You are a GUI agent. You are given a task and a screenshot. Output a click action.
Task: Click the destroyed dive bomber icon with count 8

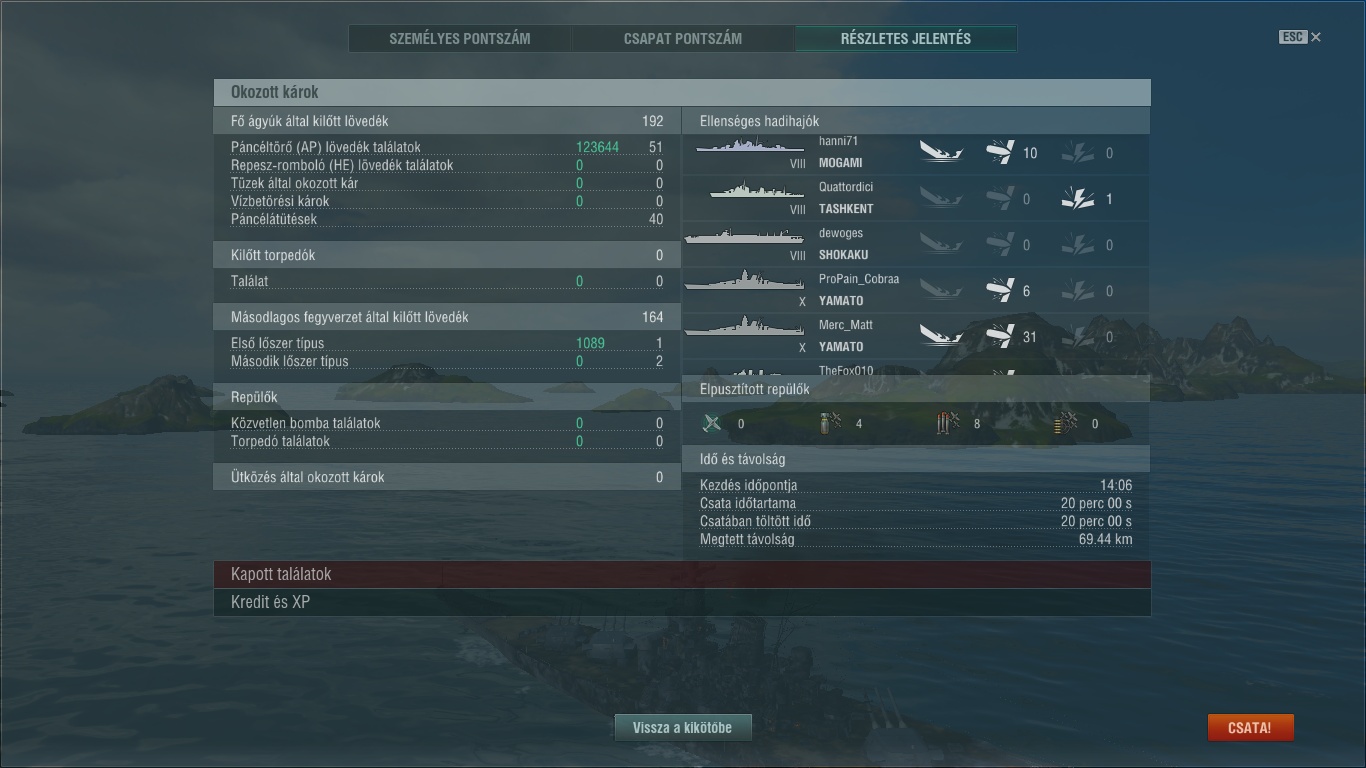(949, 423)
